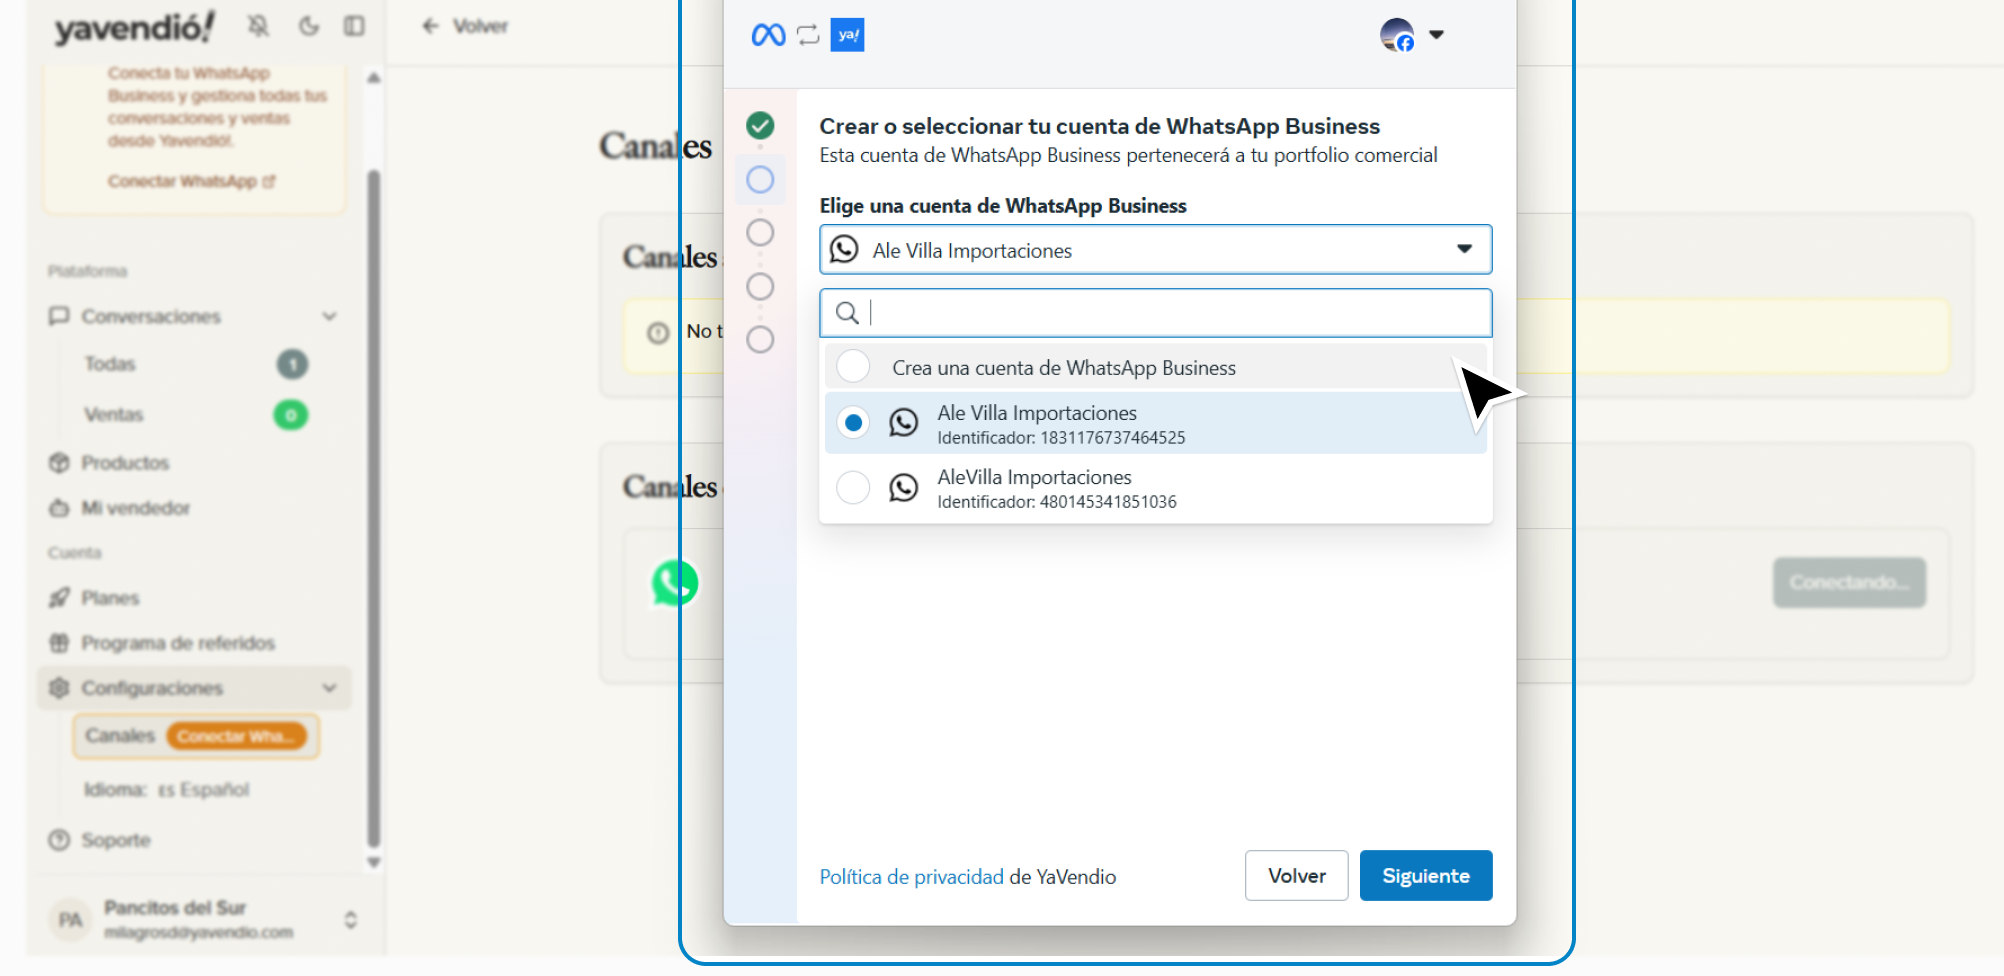Select AleVilla Importaciones radio option

pos(853,488)
